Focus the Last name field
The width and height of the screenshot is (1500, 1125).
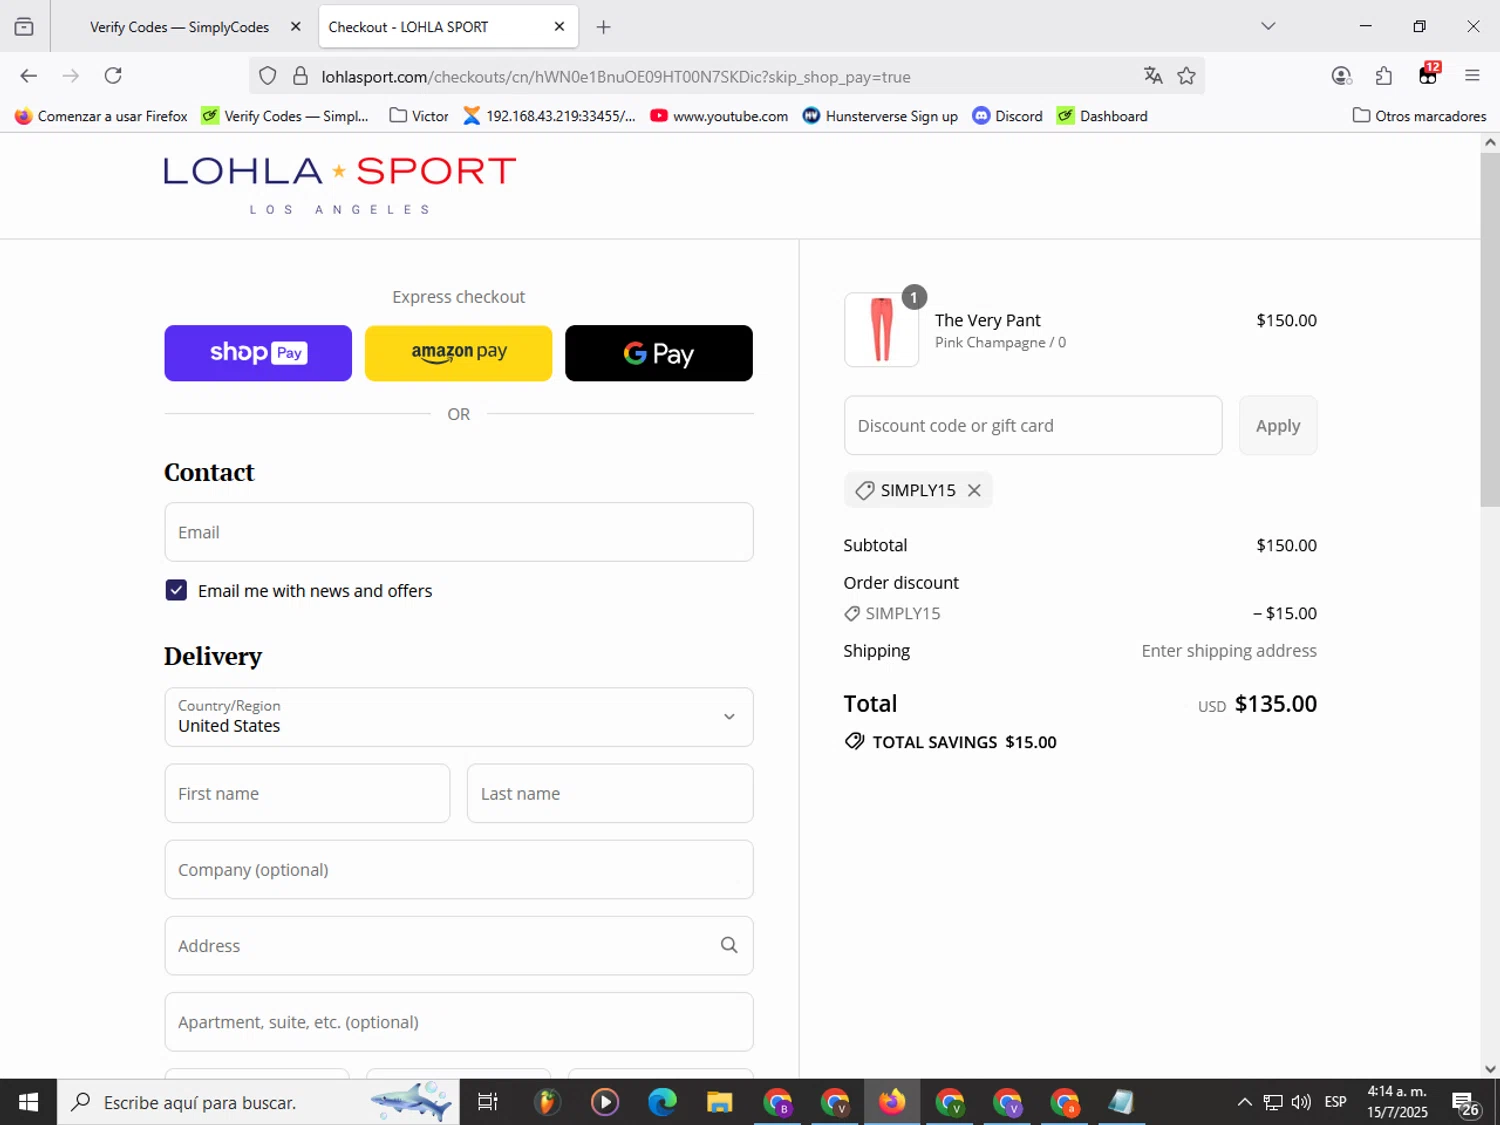coord(610,794)
